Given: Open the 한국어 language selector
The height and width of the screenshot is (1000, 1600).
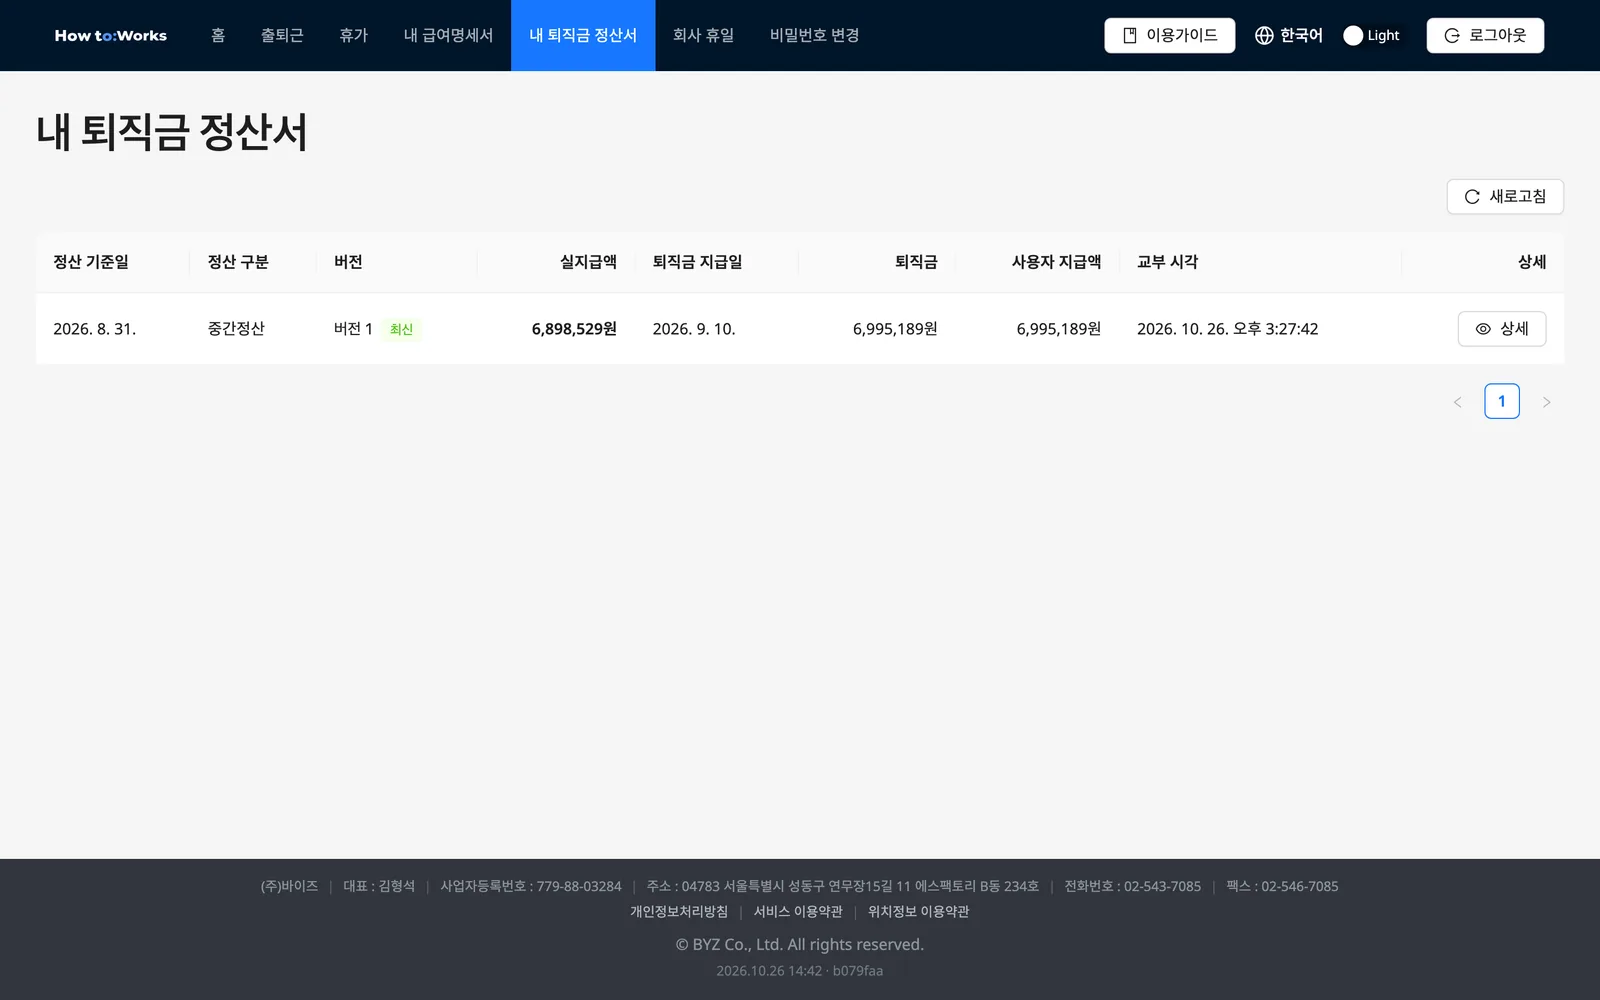Looking at the screenshot, I should point(1289,35).
